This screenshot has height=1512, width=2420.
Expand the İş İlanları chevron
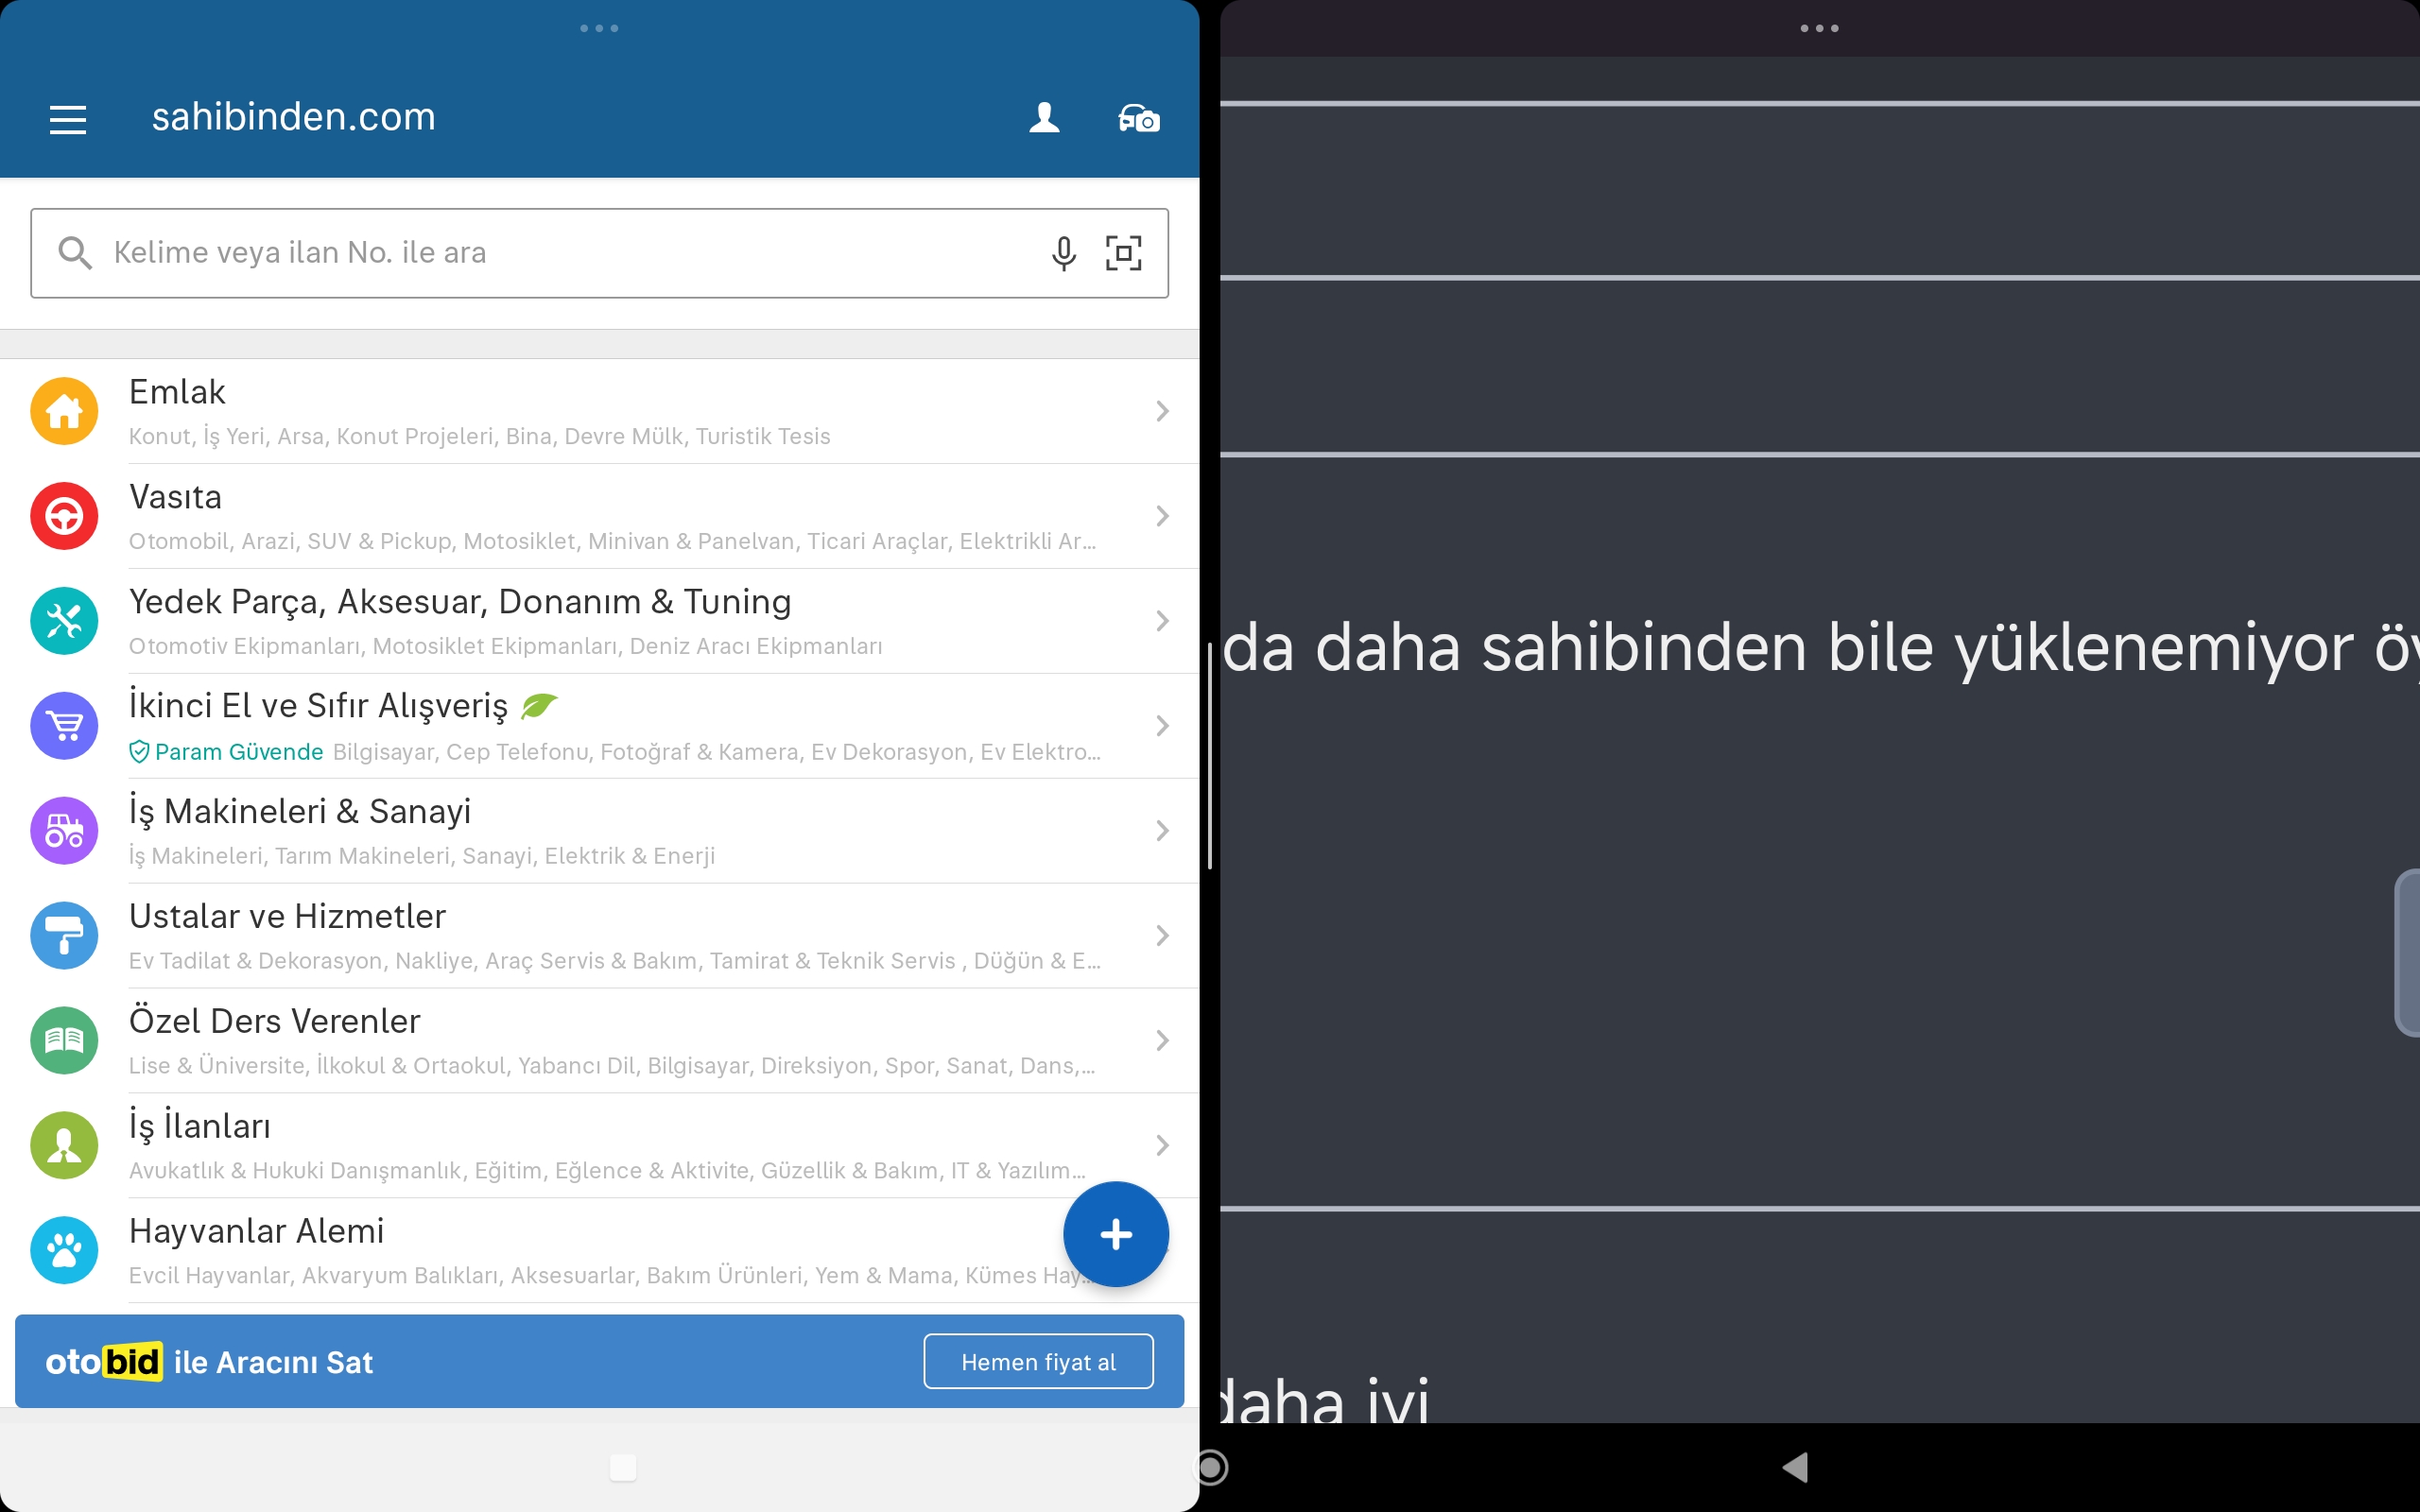[x=1162, y=1146]
